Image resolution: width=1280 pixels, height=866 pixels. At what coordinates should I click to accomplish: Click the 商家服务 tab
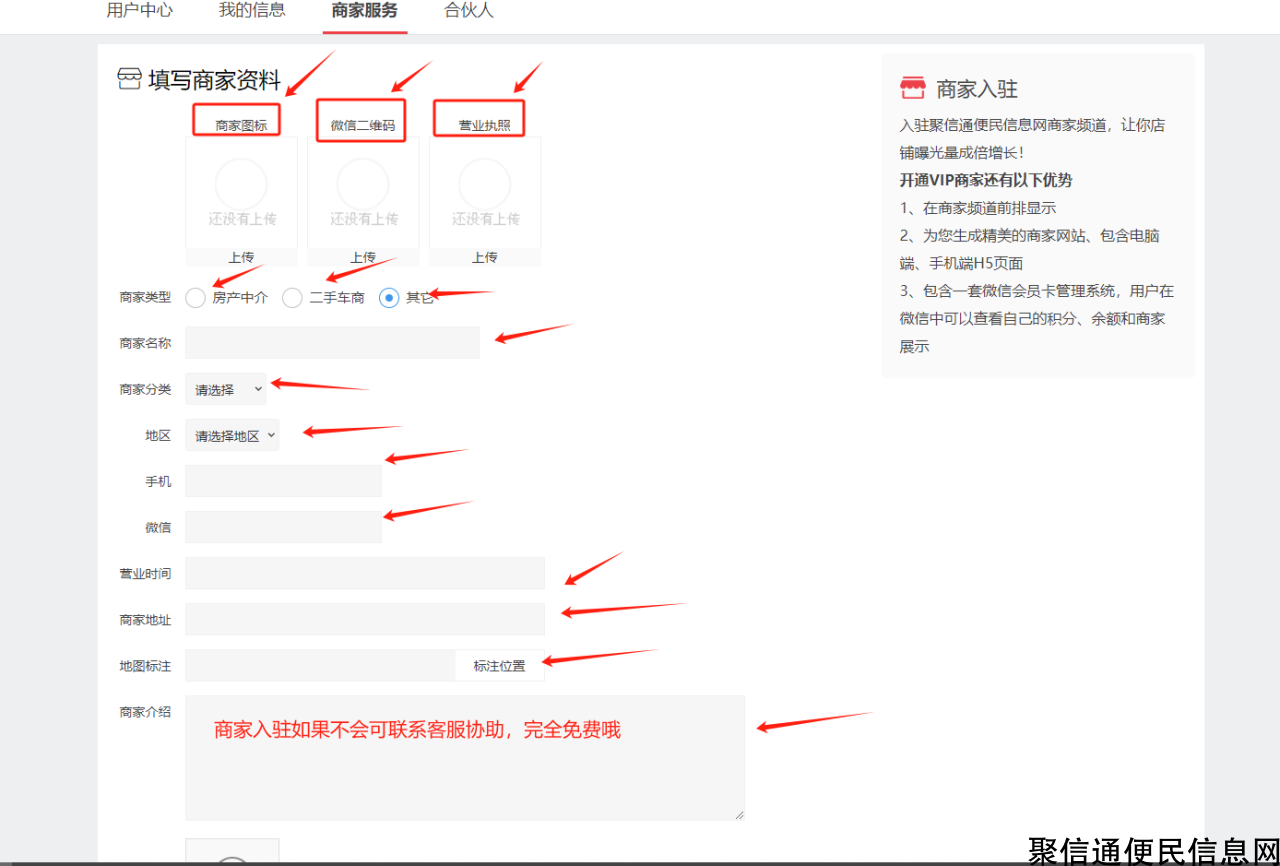pos(365,11)
